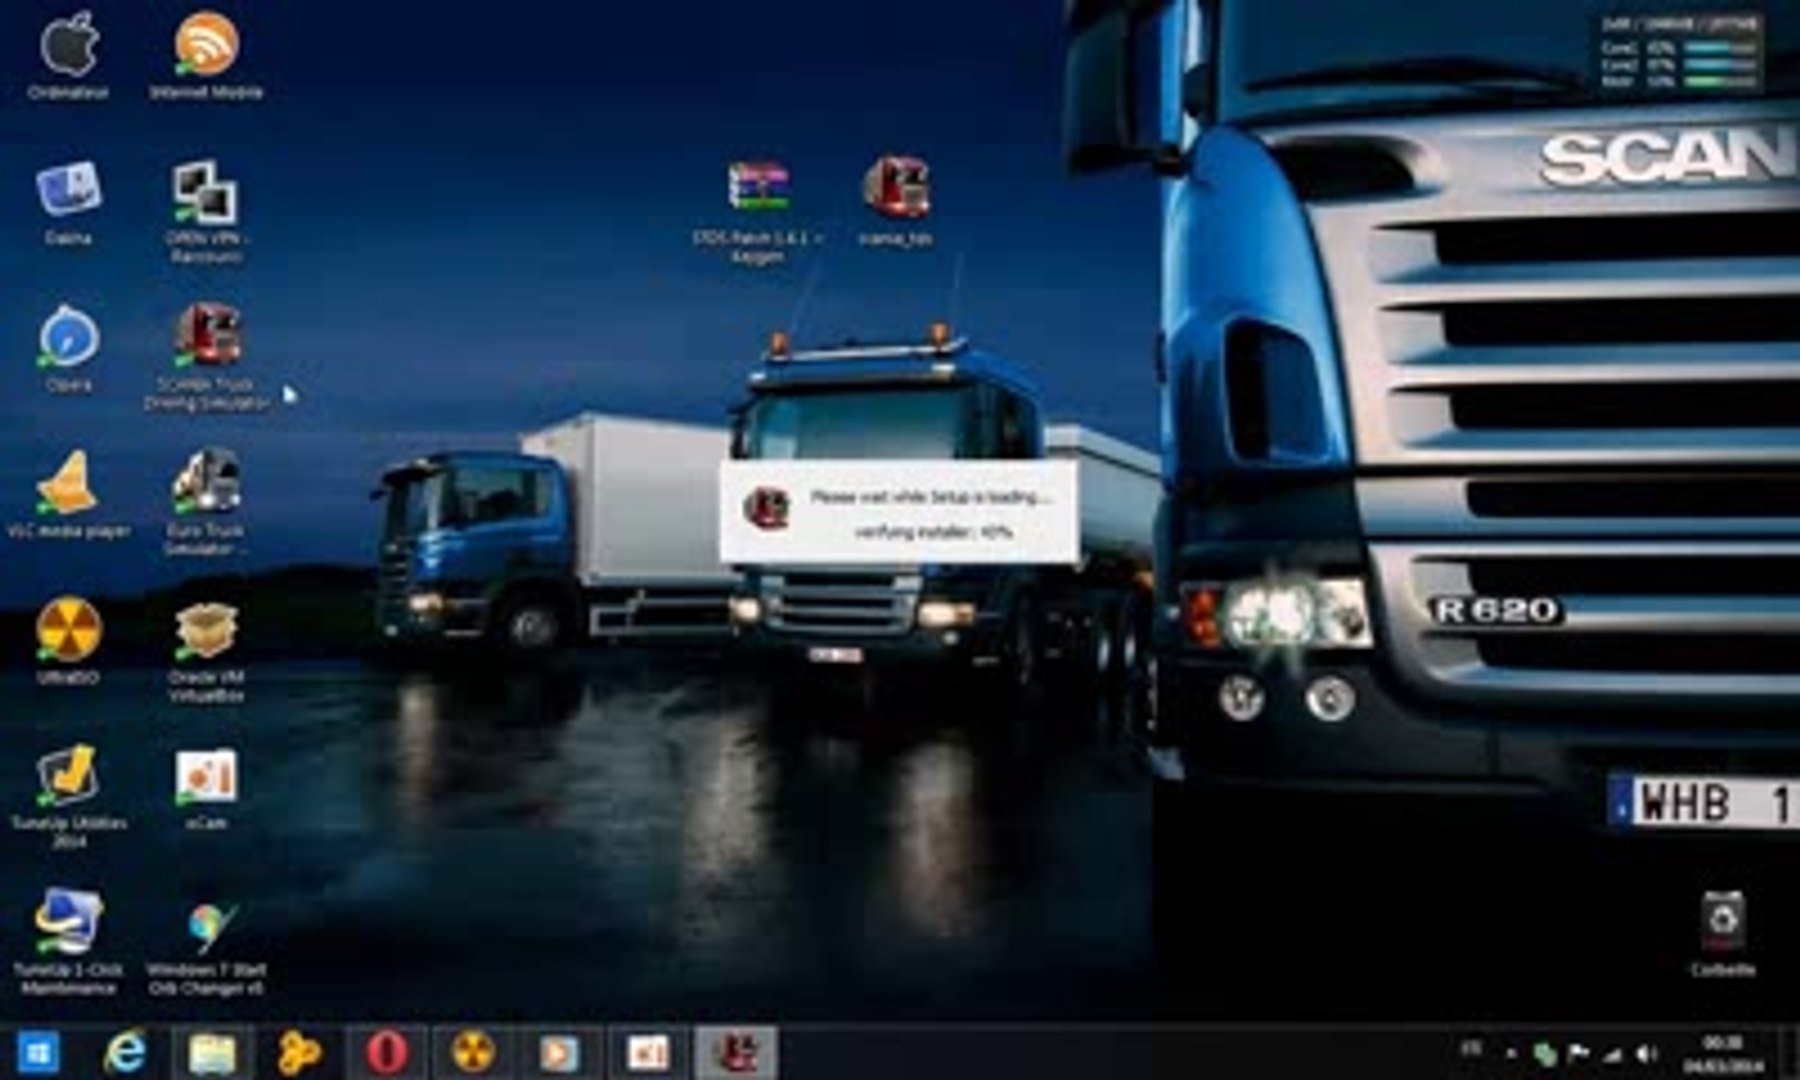Viewport: 1800px width, 1080px height.
Task: Open Opera from the taskbar
Action: pos(386,1052)
